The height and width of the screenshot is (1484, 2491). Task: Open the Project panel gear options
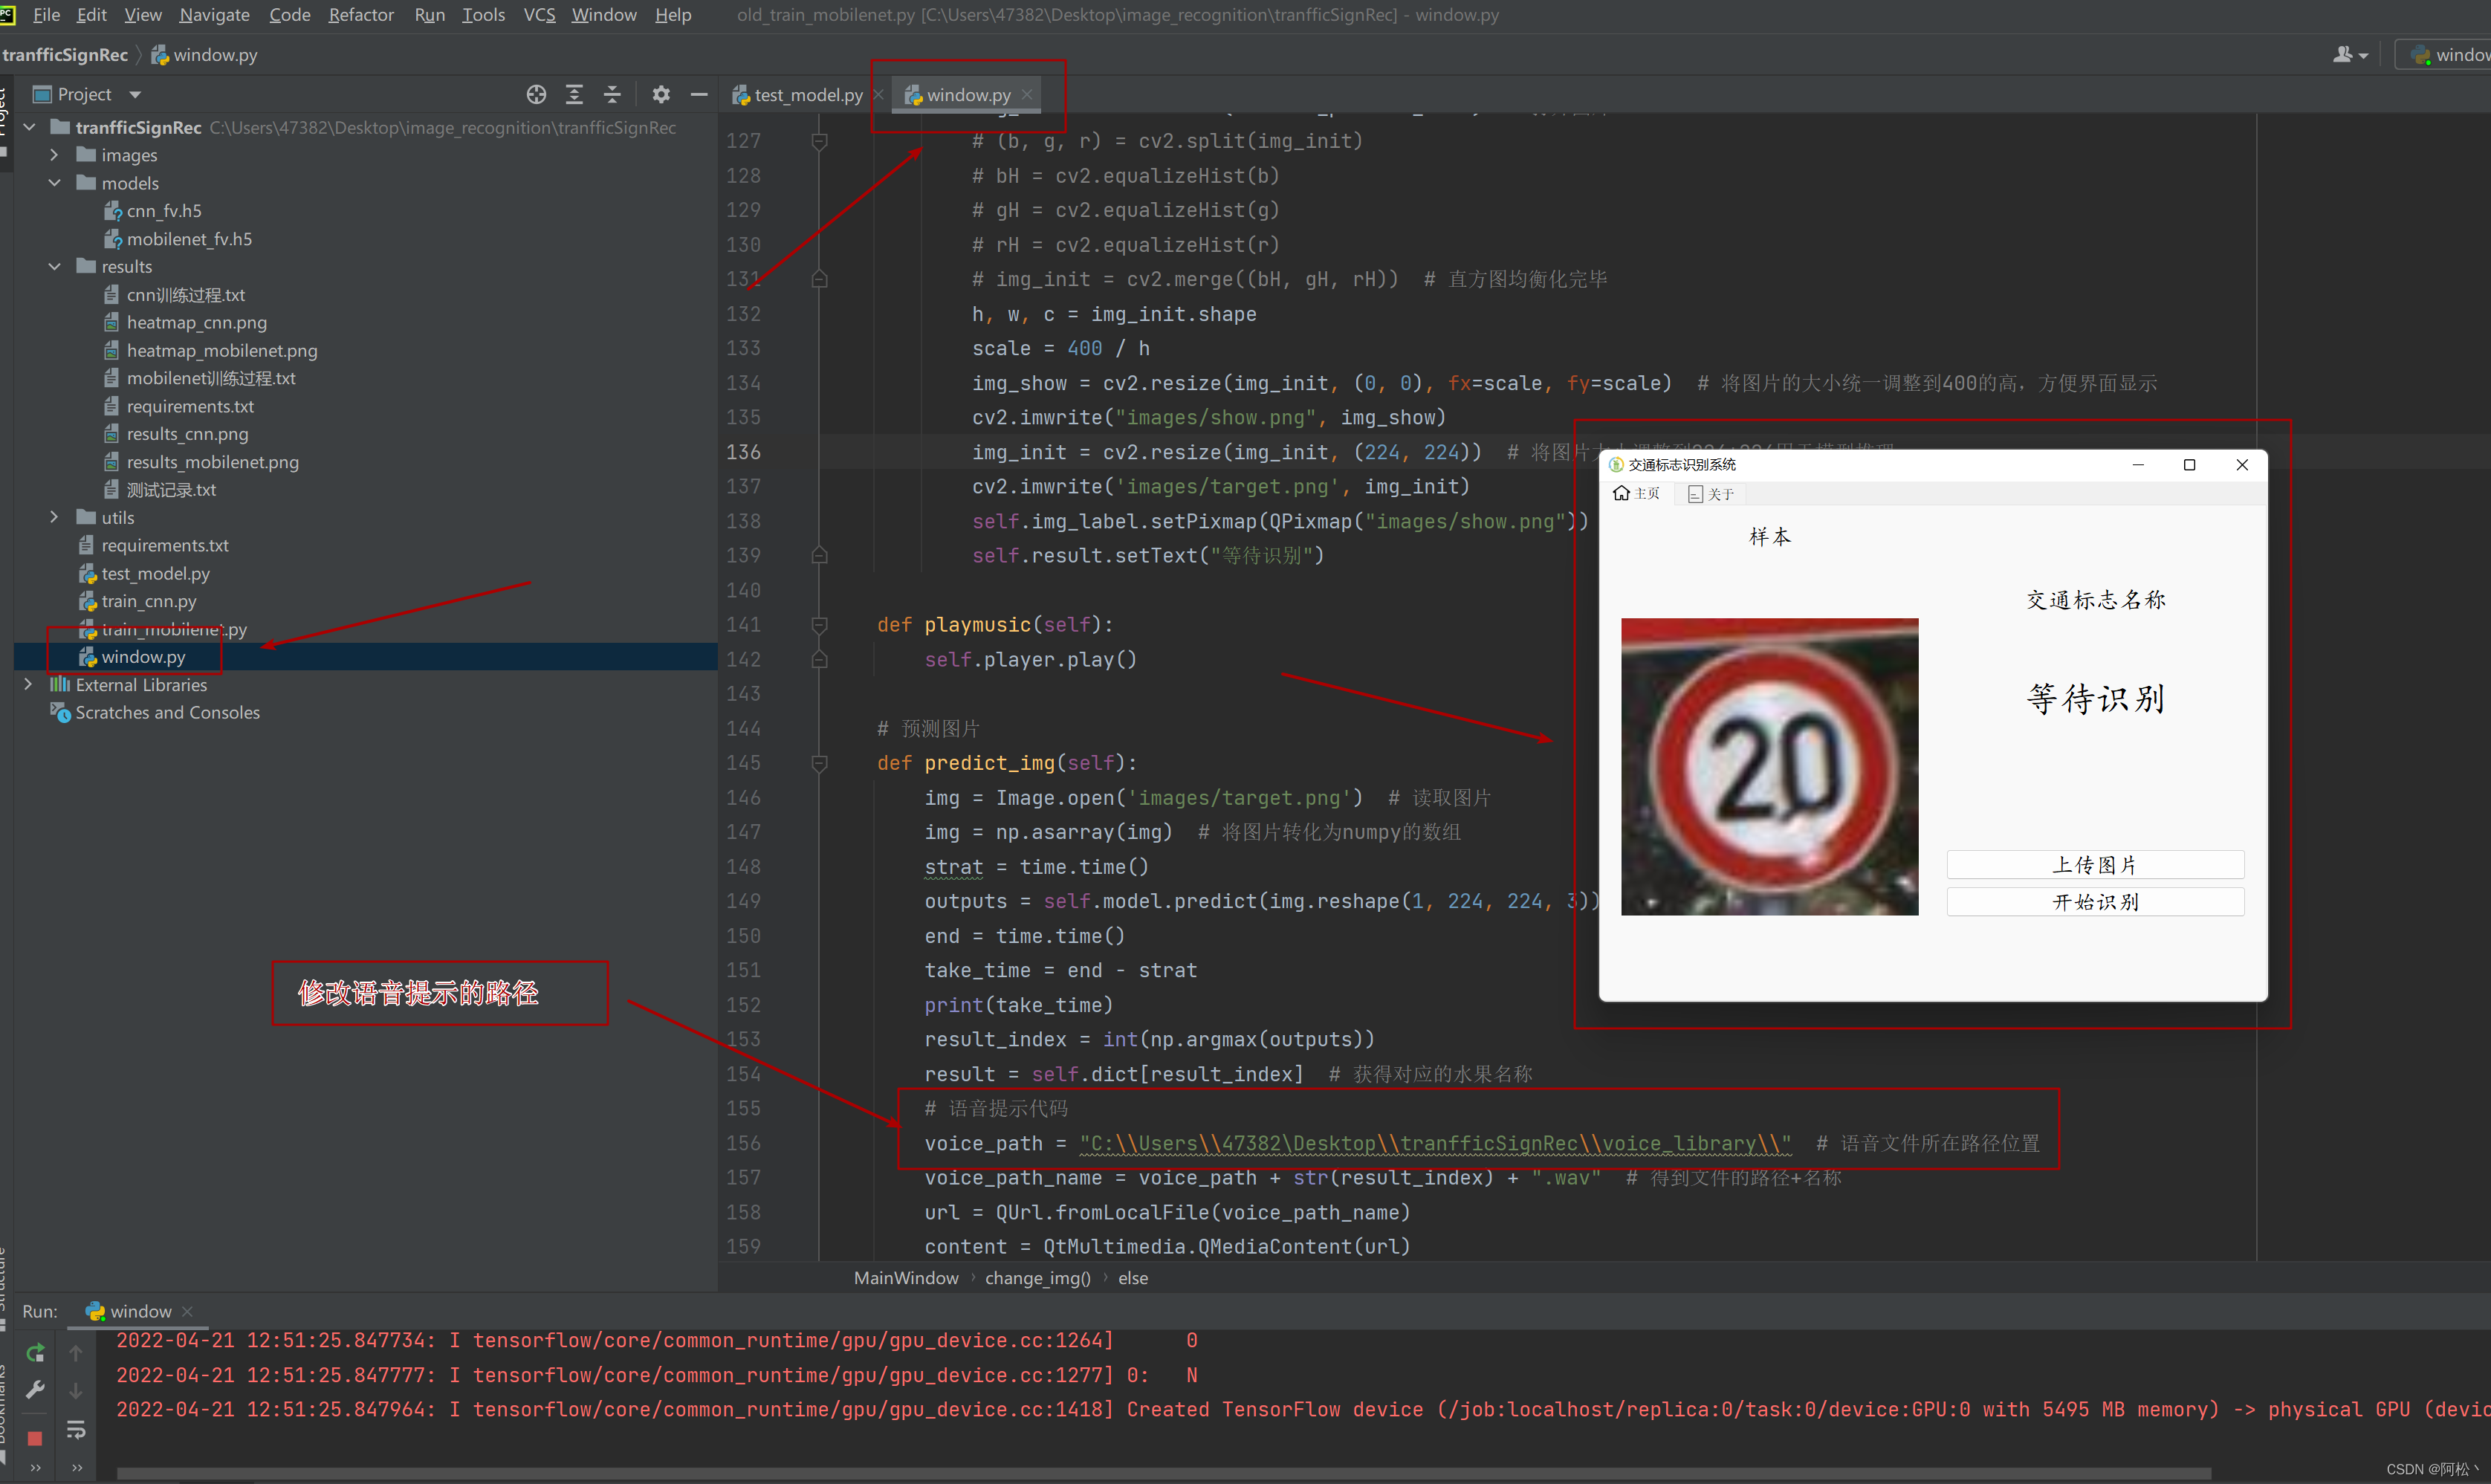pos(661,94)
